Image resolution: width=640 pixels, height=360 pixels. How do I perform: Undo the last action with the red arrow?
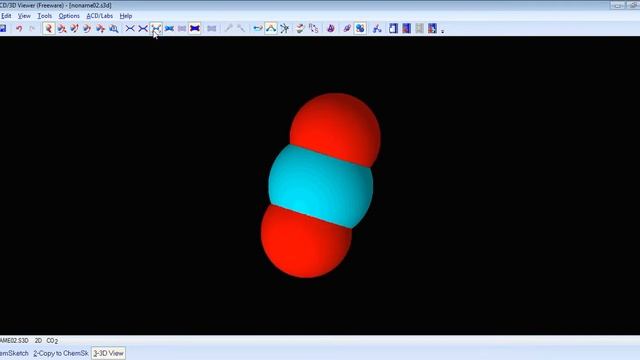pyautogui.click(x=19, y=28)
